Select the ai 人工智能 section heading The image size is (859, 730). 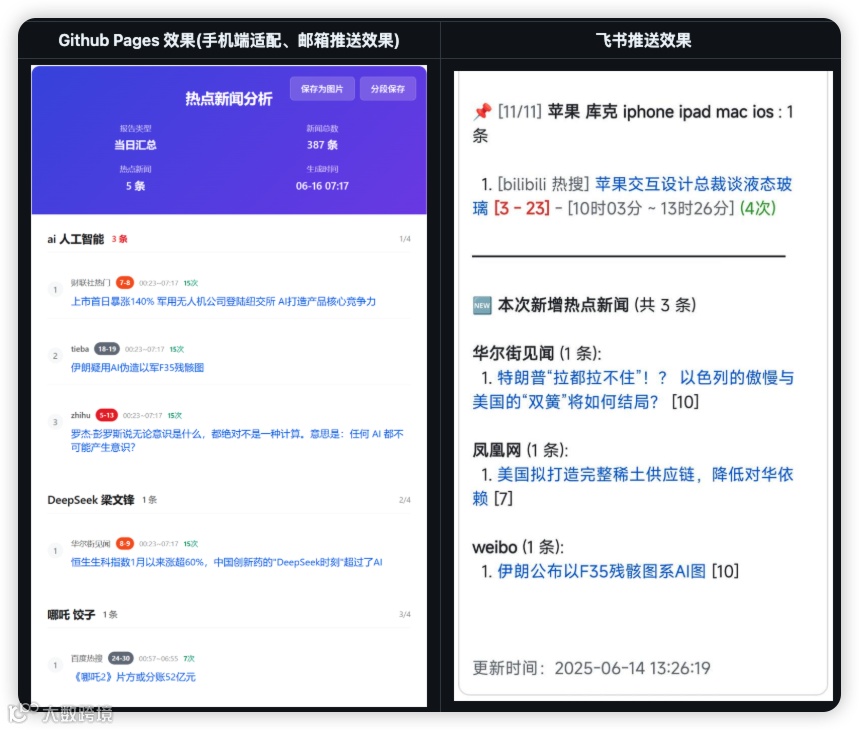[76, 239]
